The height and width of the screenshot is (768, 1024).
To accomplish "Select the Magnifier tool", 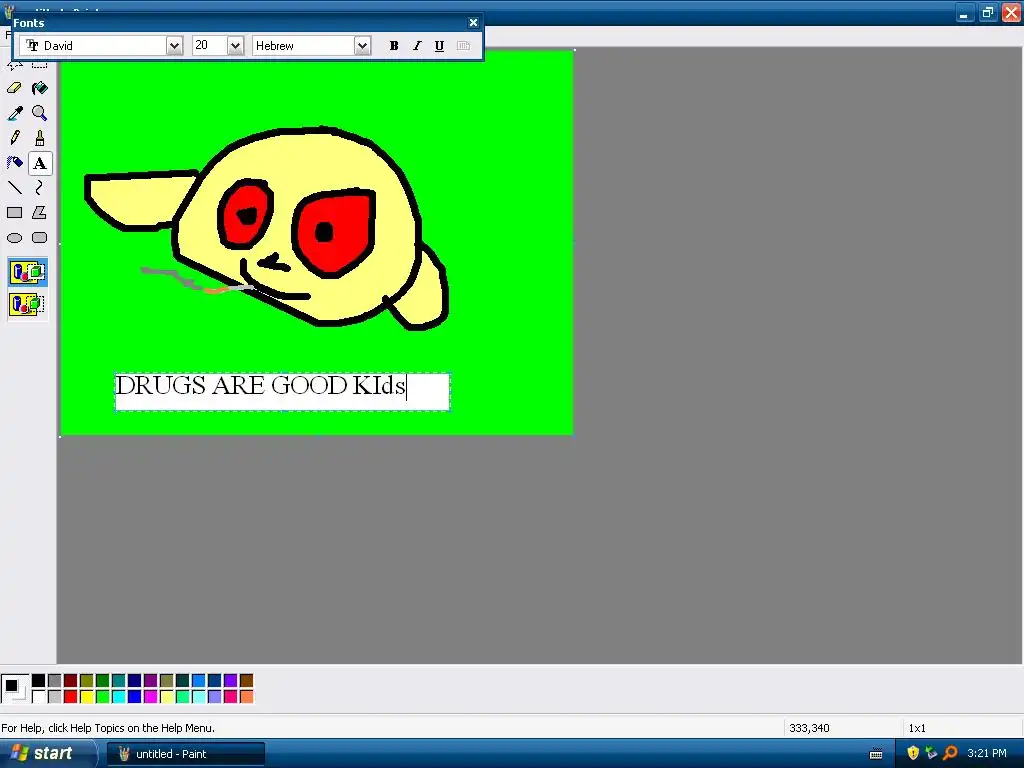I will point(40,113).
